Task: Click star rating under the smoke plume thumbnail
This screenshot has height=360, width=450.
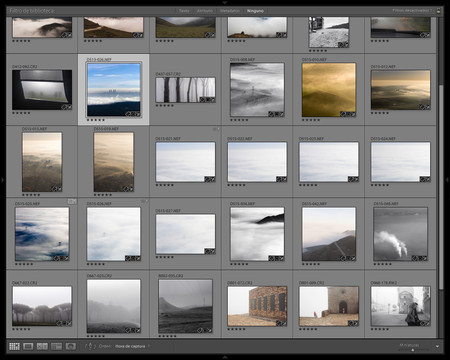Action: (382, 264)
